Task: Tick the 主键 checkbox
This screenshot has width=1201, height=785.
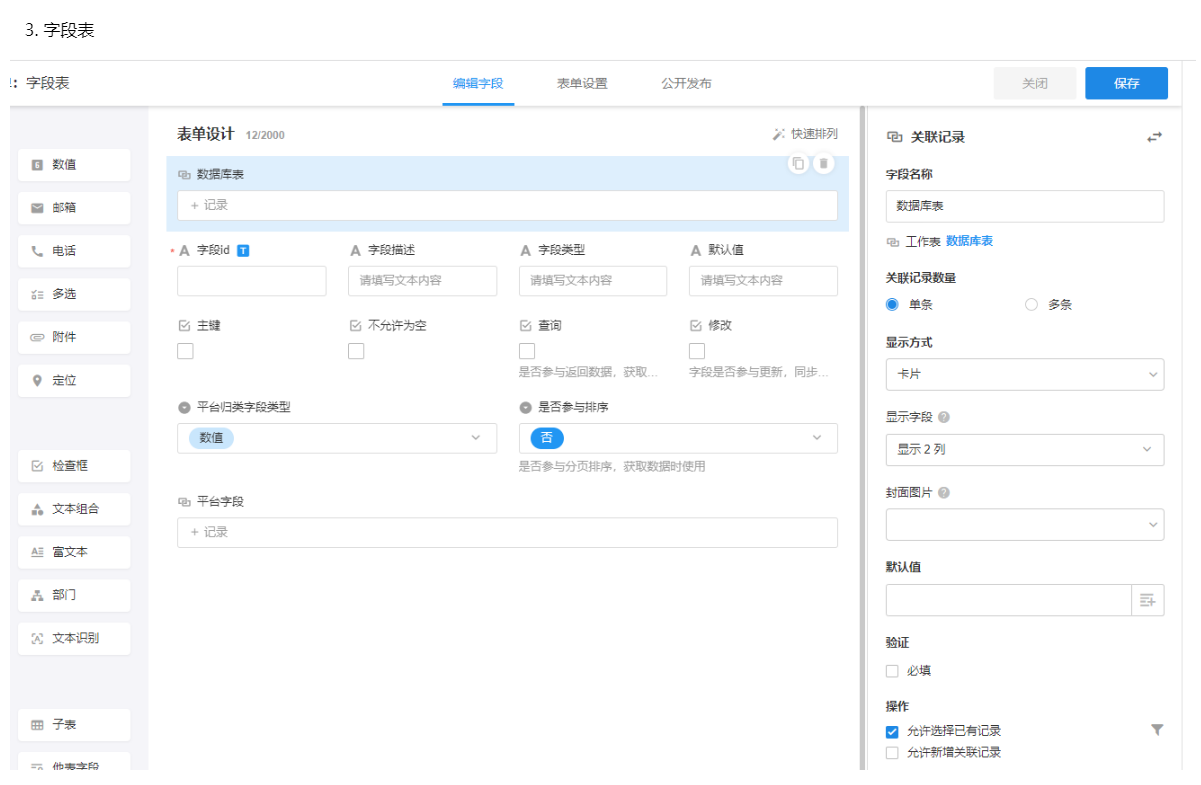Action: pos(185,351)
